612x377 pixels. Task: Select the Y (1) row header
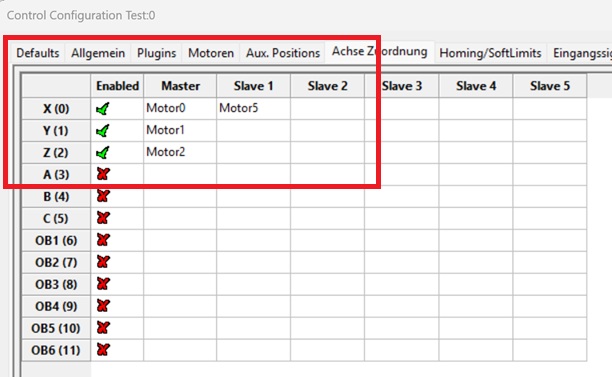(56, 131)
